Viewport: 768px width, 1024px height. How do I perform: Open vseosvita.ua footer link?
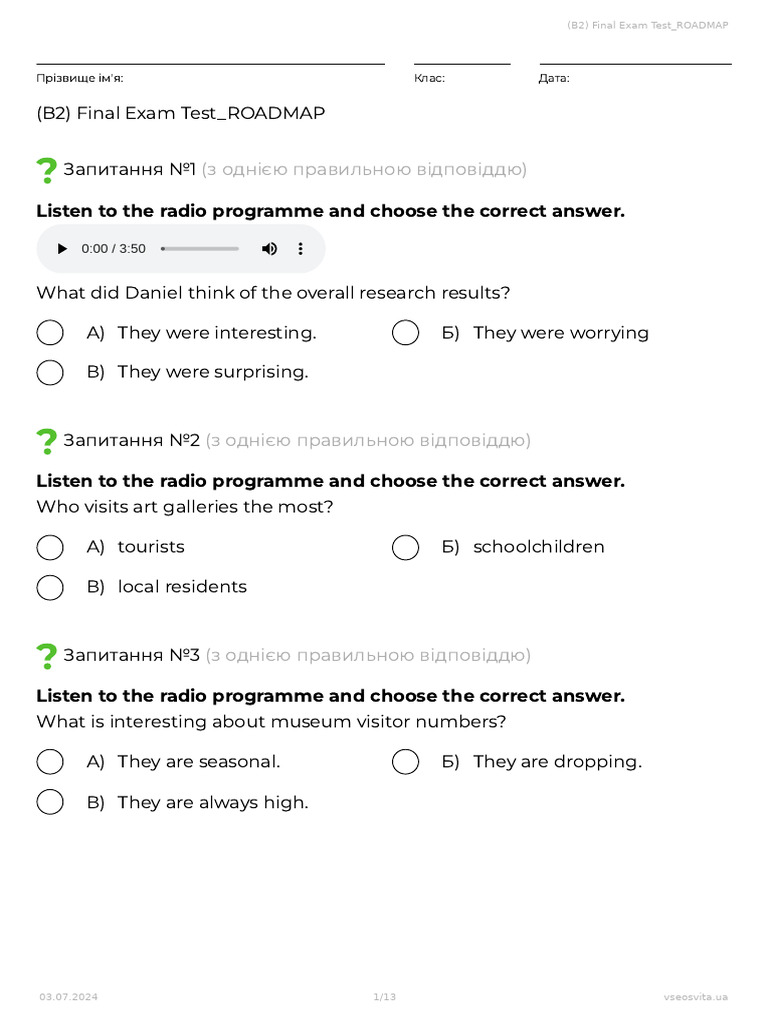coord(696,997)
